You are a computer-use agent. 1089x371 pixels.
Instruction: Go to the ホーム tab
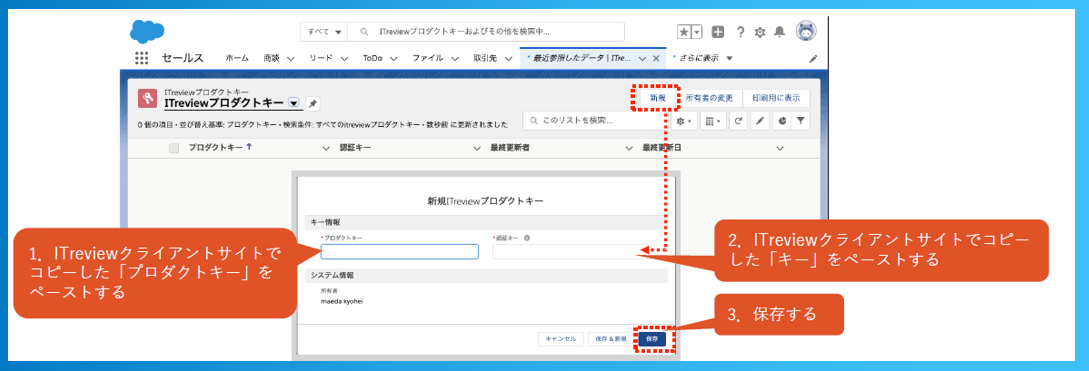click(x=237, y=58)
